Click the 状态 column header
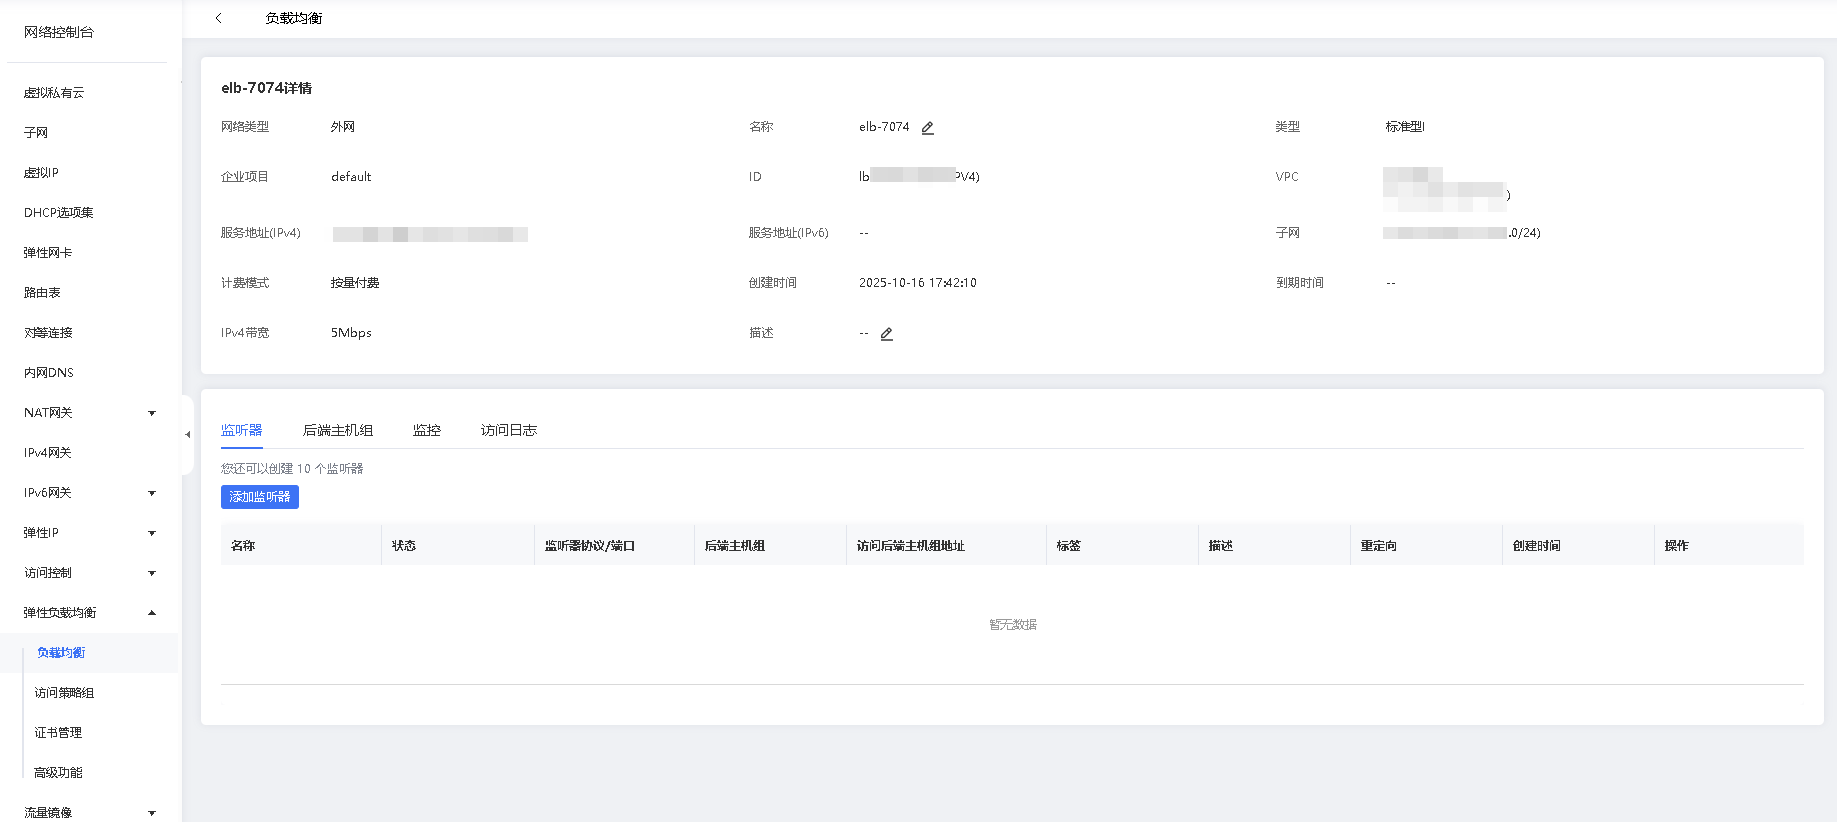The image size is (1837, 822). coord(404,546)
